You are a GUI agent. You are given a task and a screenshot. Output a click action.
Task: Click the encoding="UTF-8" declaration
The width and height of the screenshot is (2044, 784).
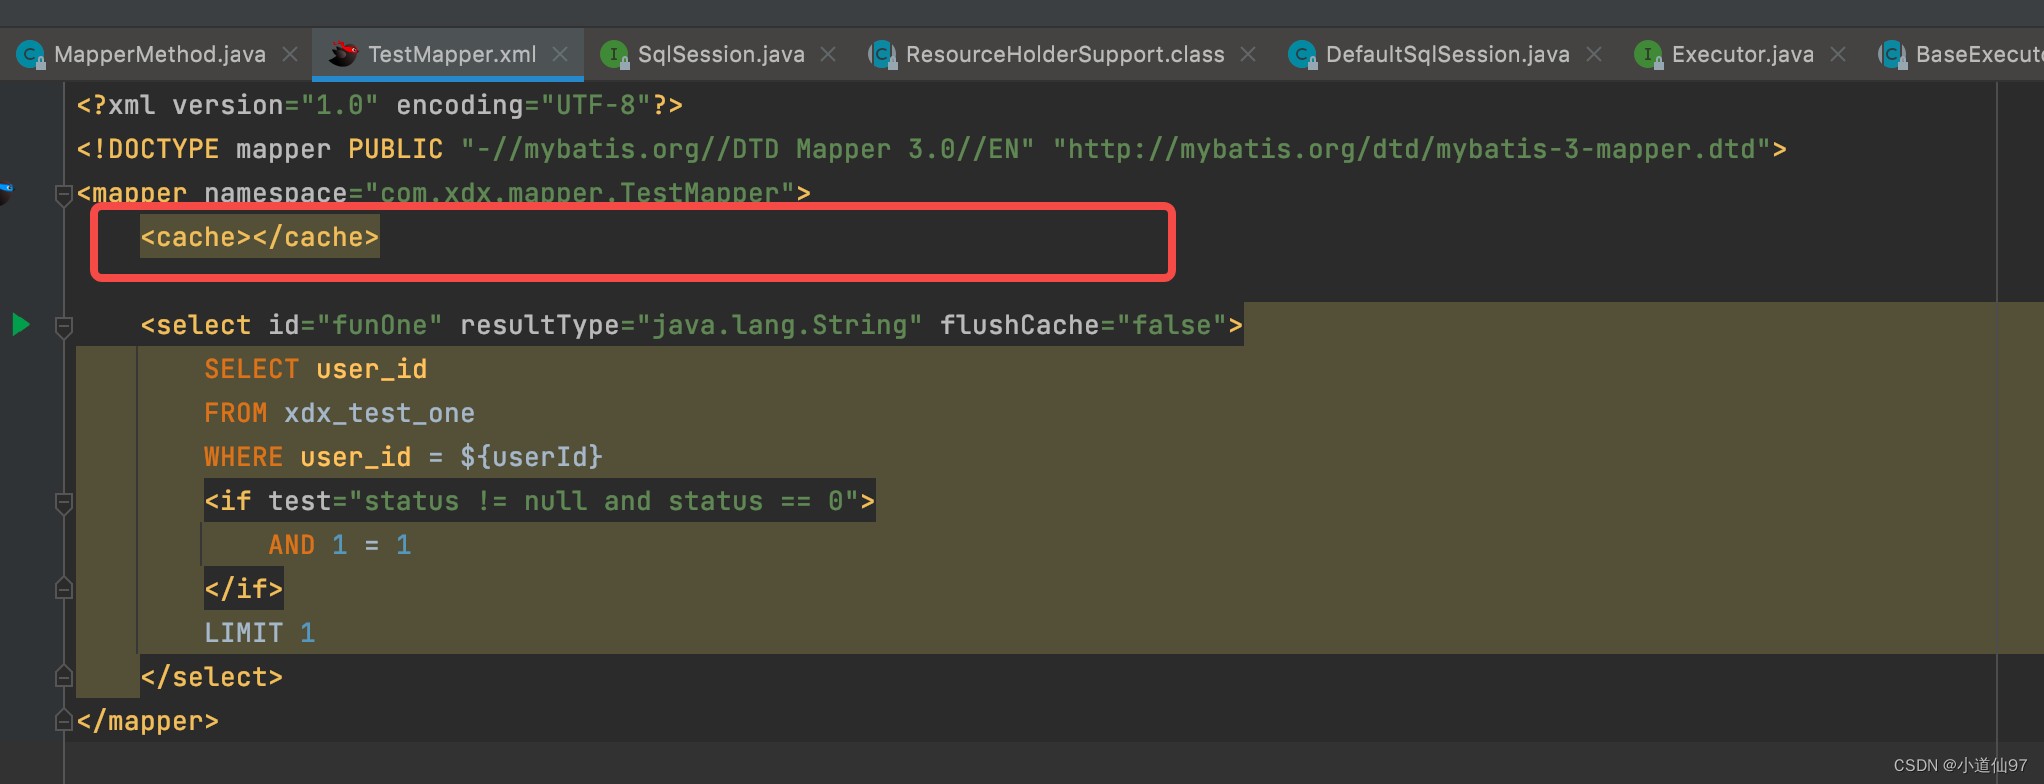[x=524, y=105]
